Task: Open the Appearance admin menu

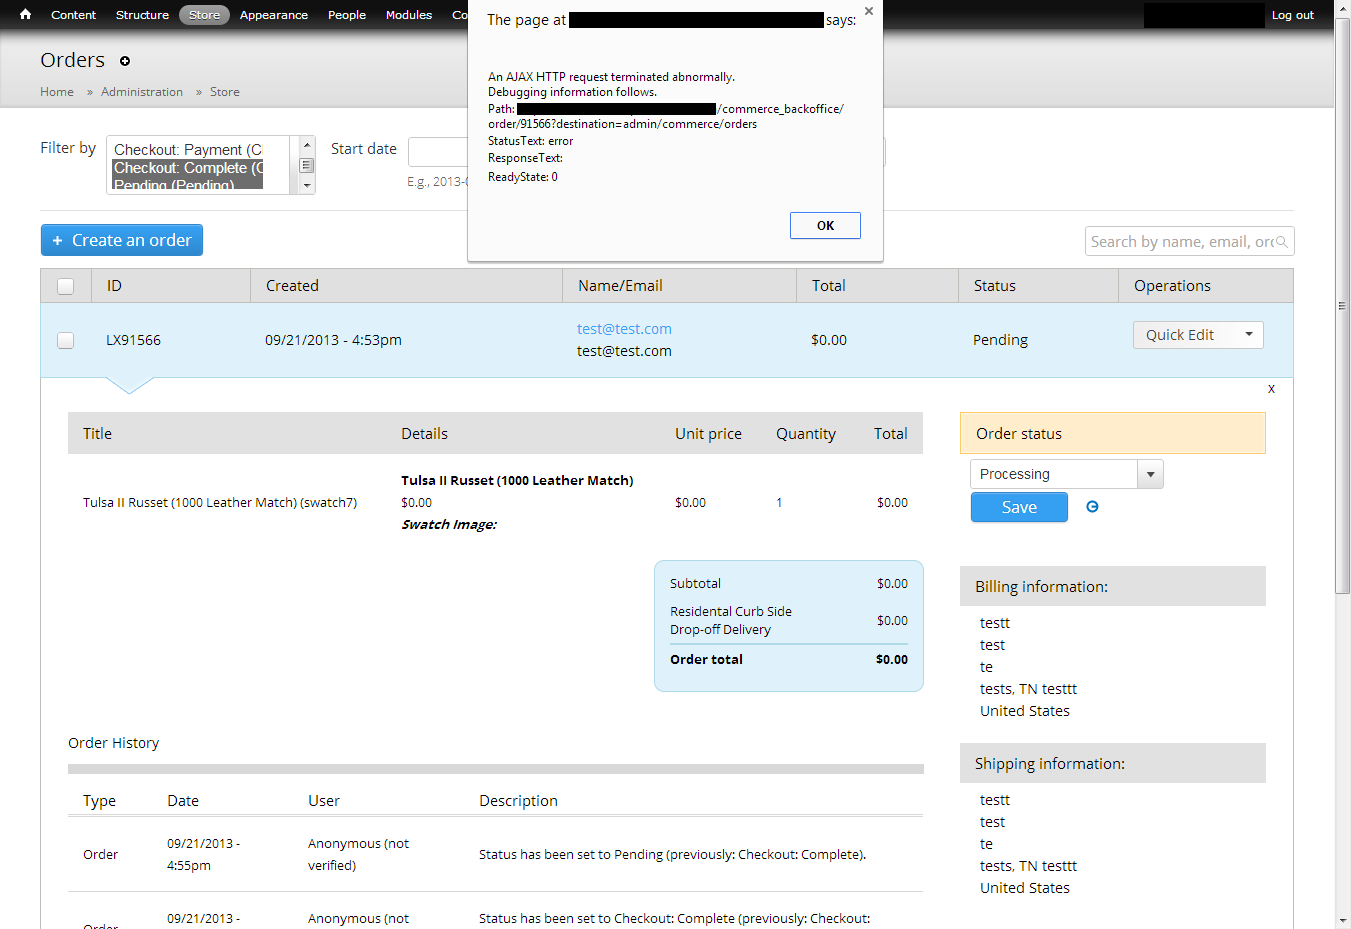Action: (x=273, y=15)
